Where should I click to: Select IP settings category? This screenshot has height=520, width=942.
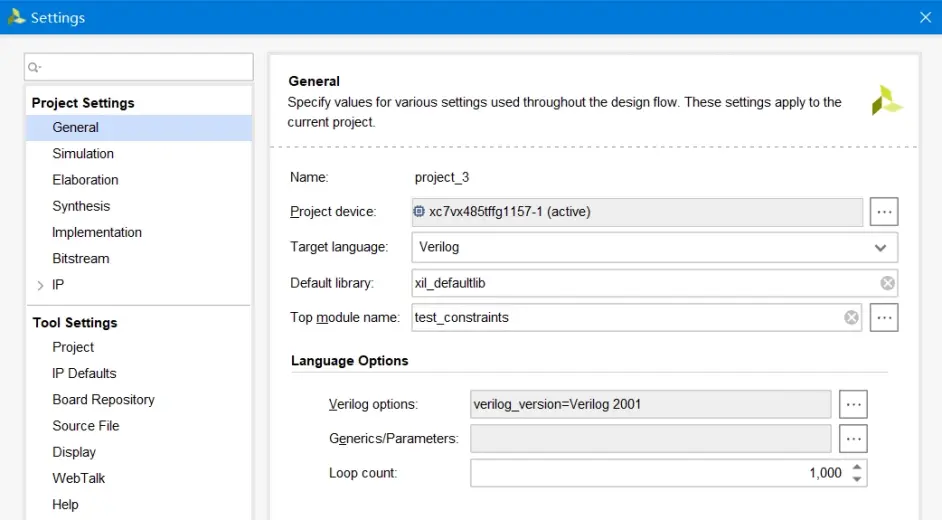pos(58,285)
